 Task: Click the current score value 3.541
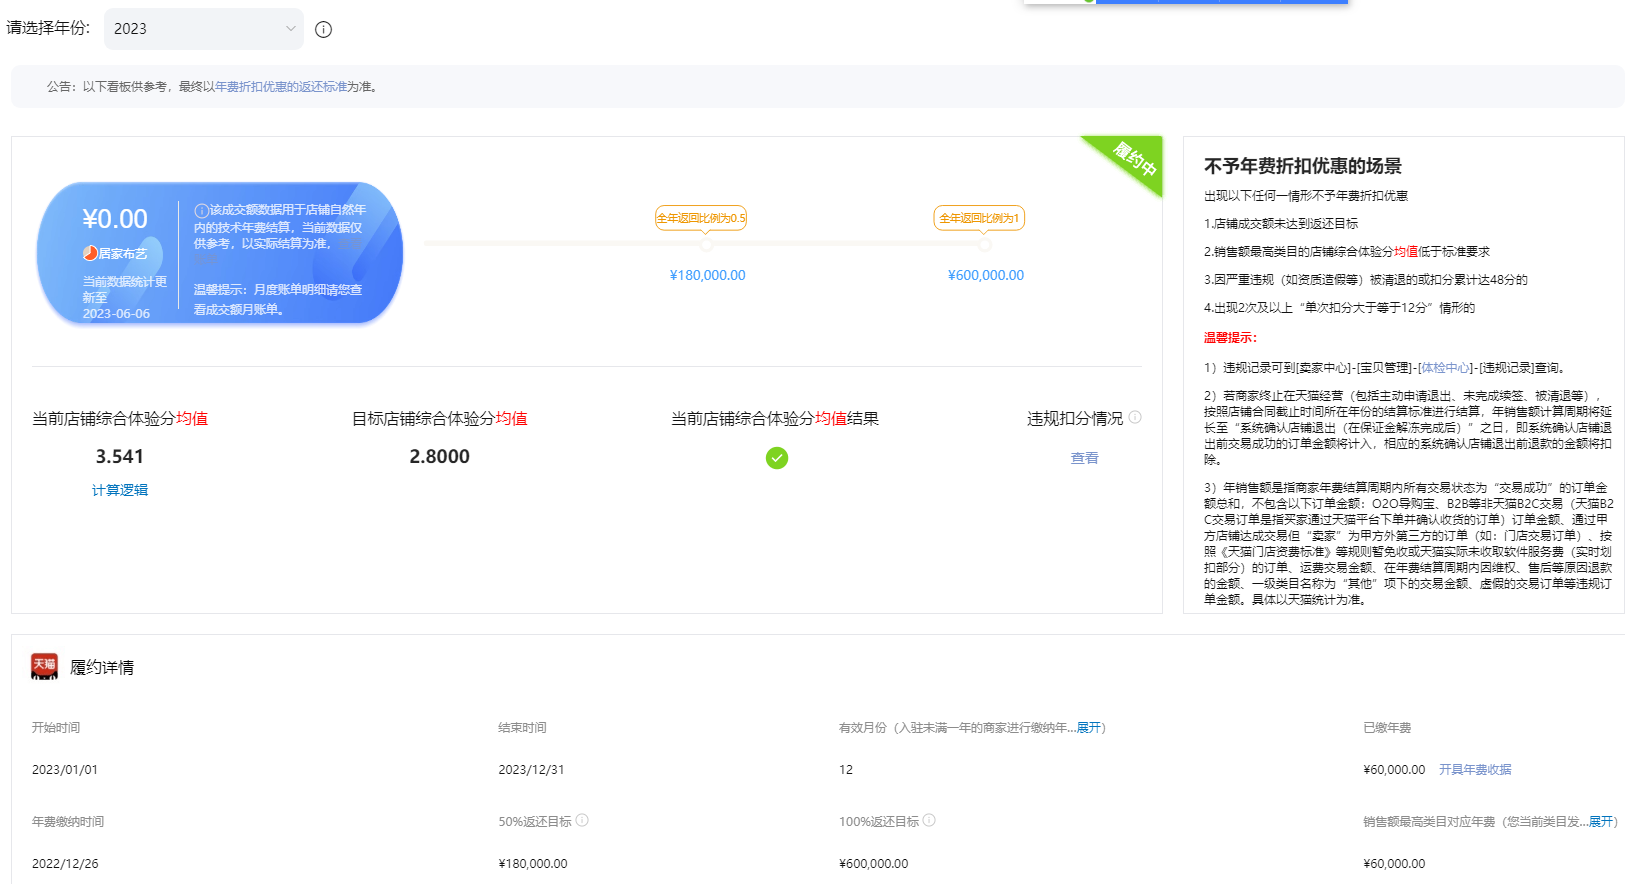[x=120, y=456]
